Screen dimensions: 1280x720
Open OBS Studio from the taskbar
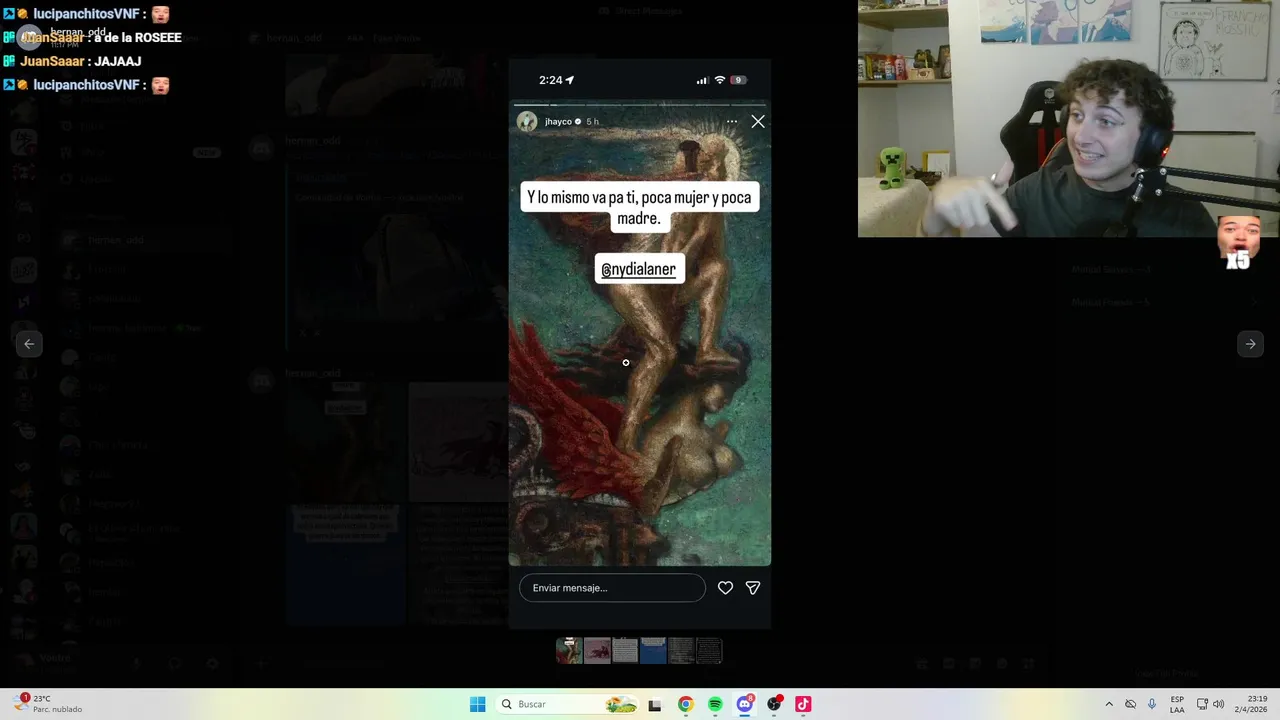[774, 704]
